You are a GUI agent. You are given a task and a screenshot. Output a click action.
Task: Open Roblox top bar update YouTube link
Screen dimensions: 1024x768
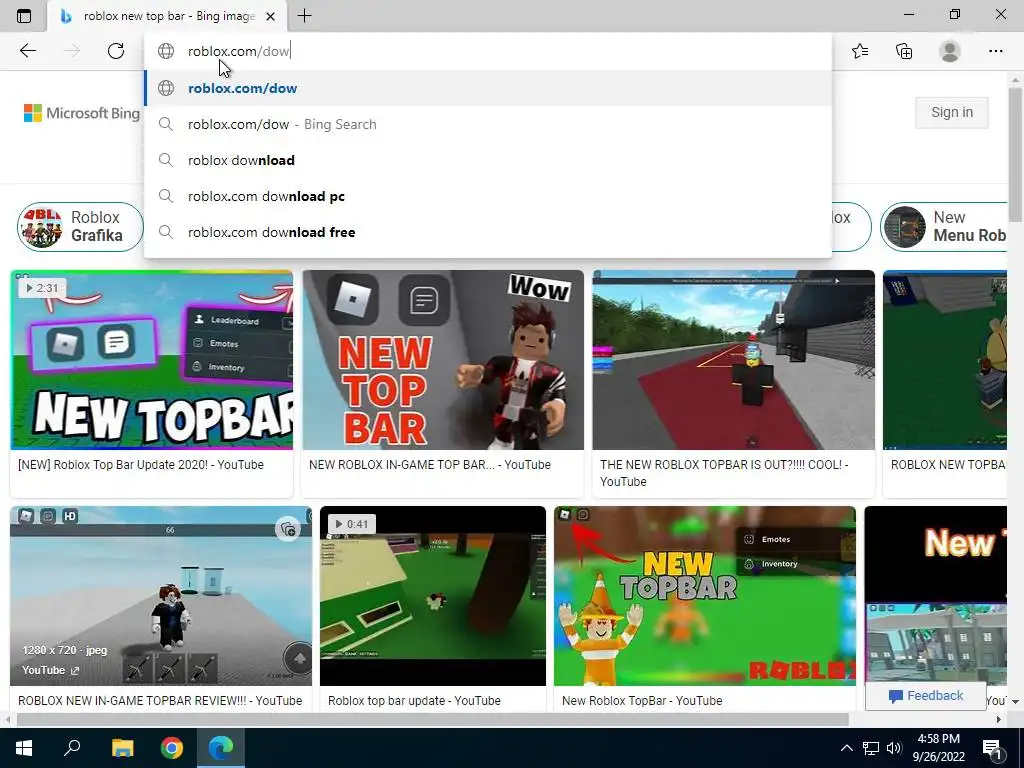414,701
